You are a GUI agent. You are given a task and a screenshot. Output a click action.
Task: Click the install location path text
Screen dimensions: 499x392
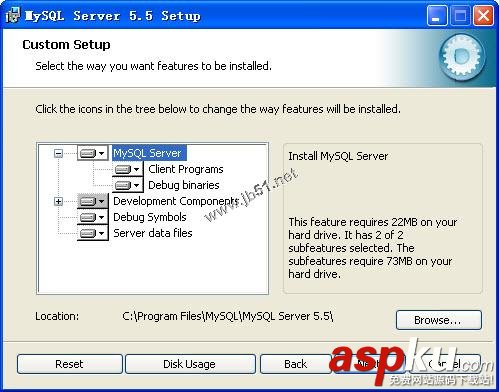point(228,316)
